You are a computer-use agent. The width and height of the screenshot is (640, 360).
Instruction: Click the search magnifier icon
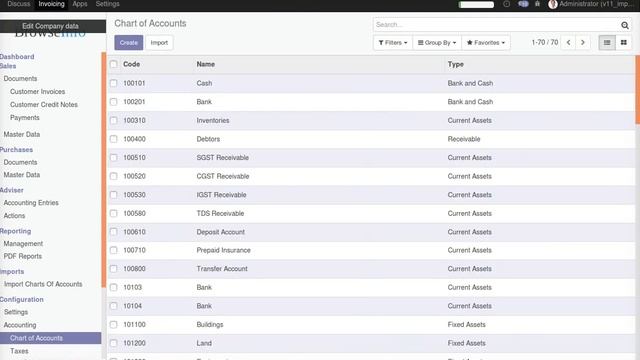point(624,25)
